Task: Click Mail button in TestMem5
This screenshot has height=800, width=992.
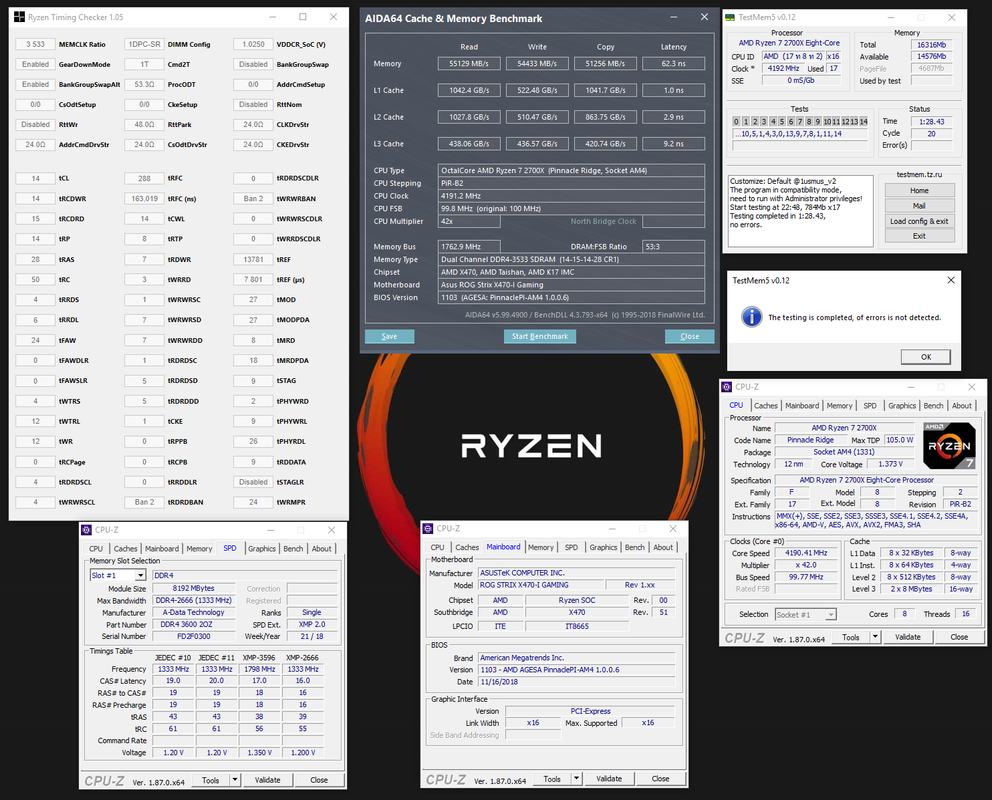Action: (919, 206)
